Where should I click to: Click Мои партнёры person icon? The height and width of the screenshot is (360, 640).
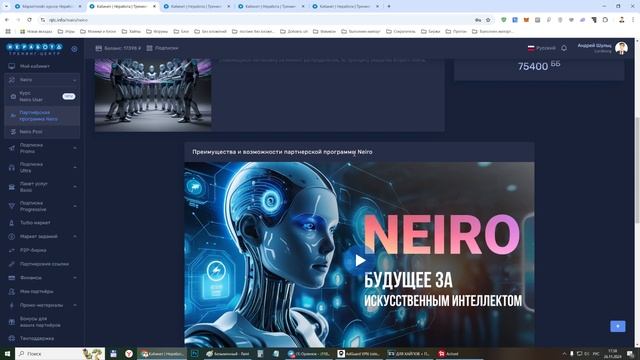tap(12, 291)
